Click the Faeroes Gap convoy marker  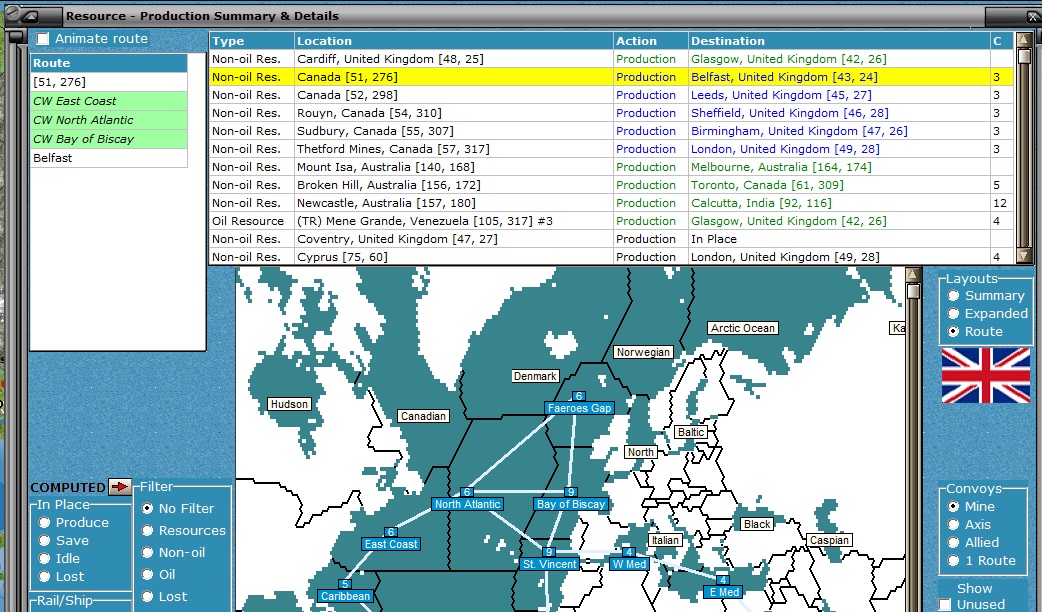[x=578, y=408]
